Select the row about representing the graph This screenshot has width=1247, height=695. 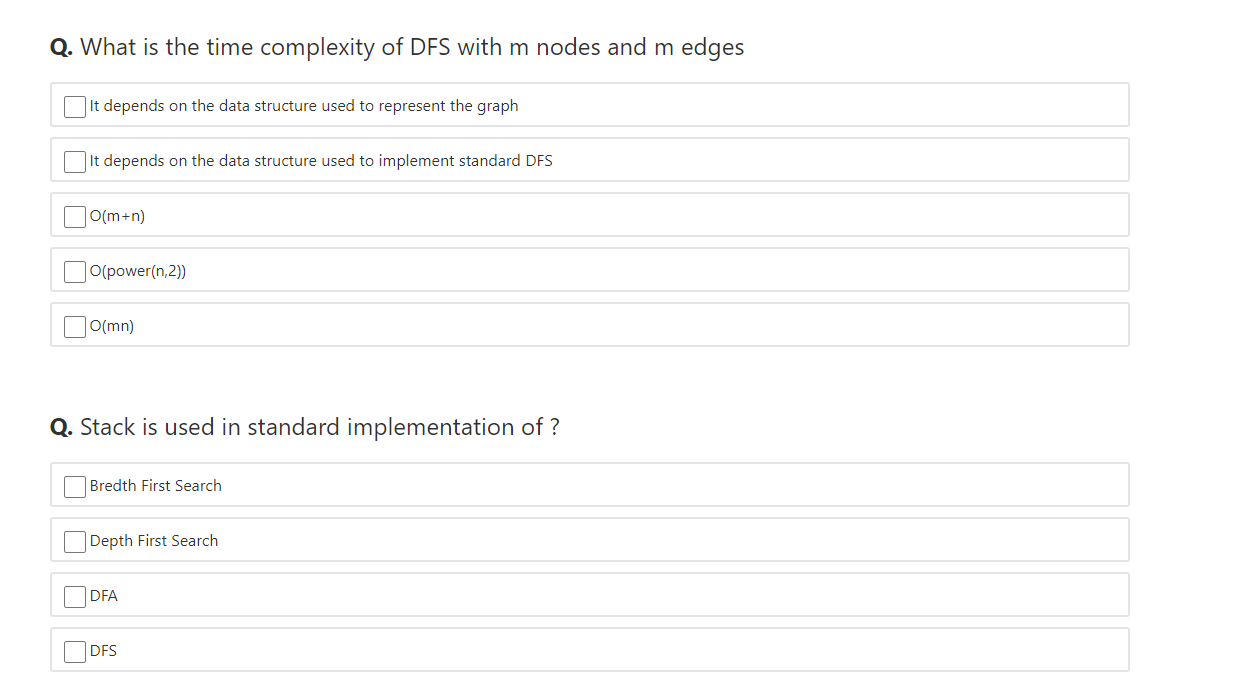589,104
